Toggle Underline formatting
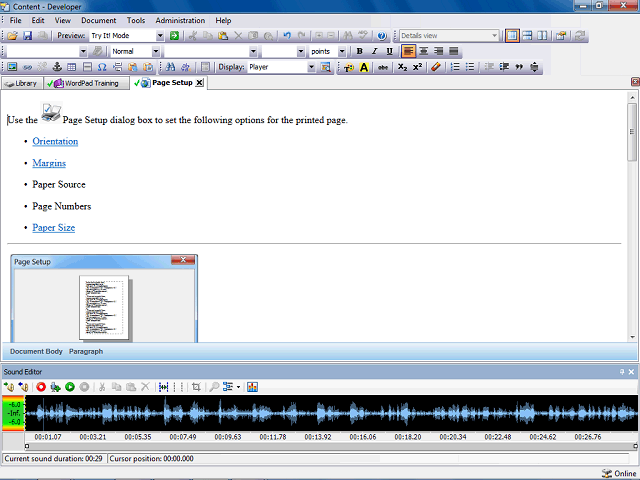Screen dimensions: 640x480 coord(389,51)
